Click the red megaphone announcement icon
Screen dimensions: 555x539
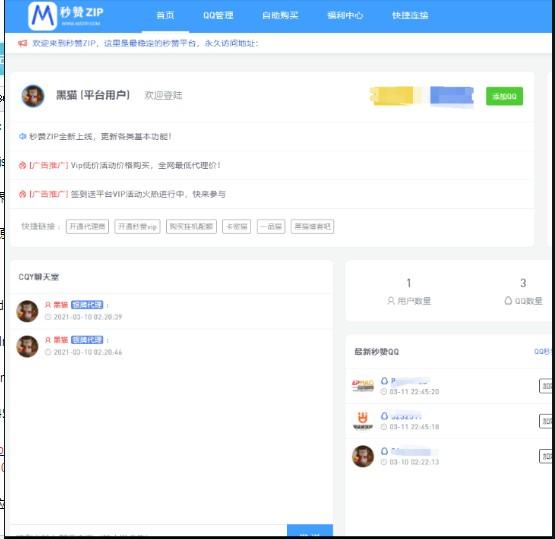[23, 43]
